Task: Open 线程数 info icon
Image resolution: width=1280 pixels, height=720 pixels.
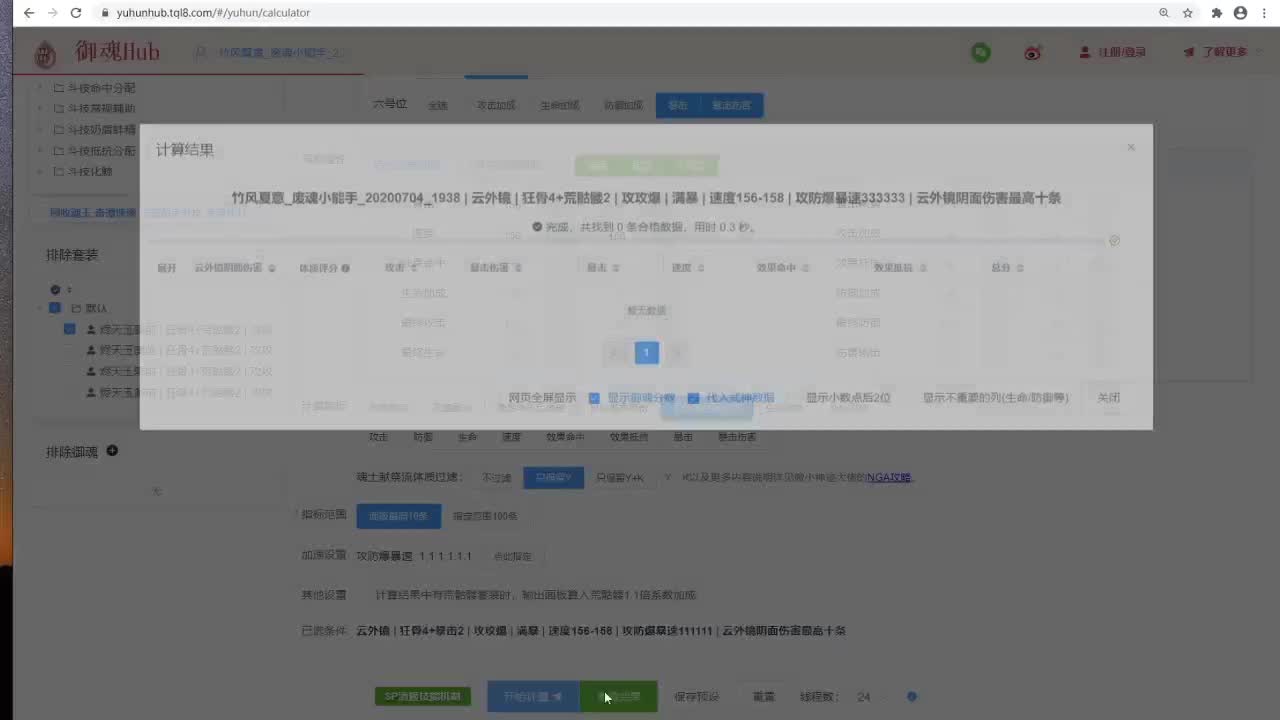Action: [x=911, y=696]
